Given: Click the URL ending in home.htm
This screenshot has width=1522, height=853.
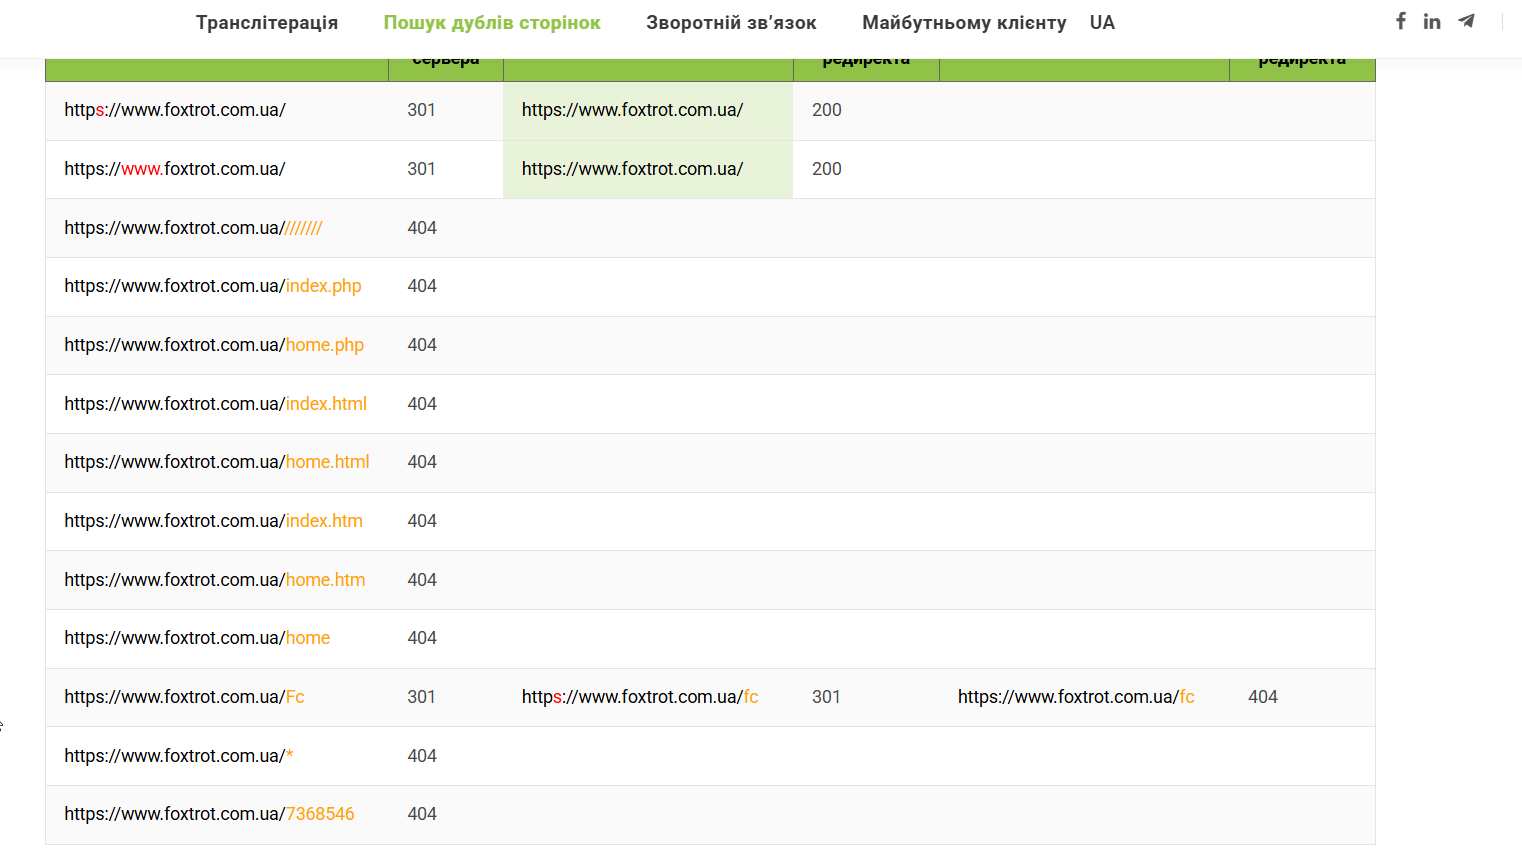Looking at the screenshot, I should 215,580.
